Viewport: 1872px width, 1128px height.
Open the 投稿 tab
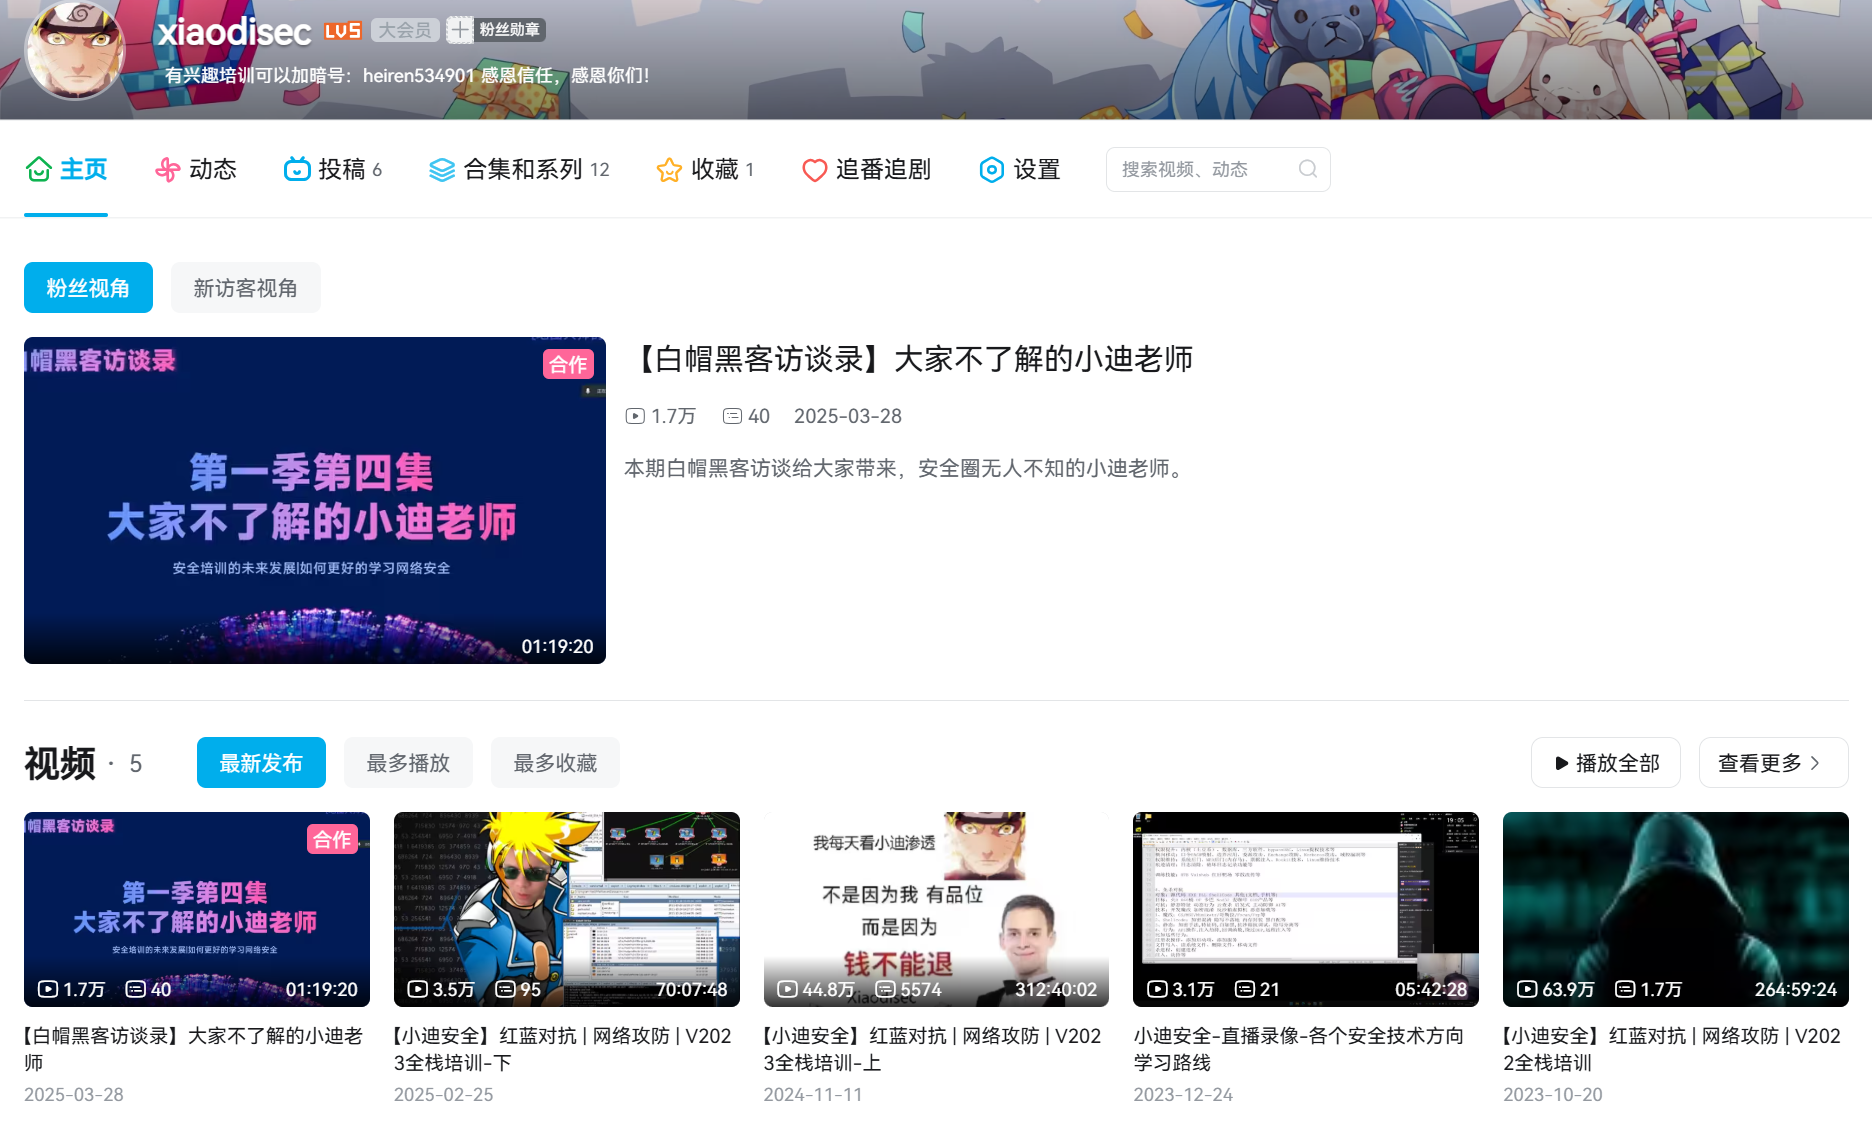tap(332, 169)
